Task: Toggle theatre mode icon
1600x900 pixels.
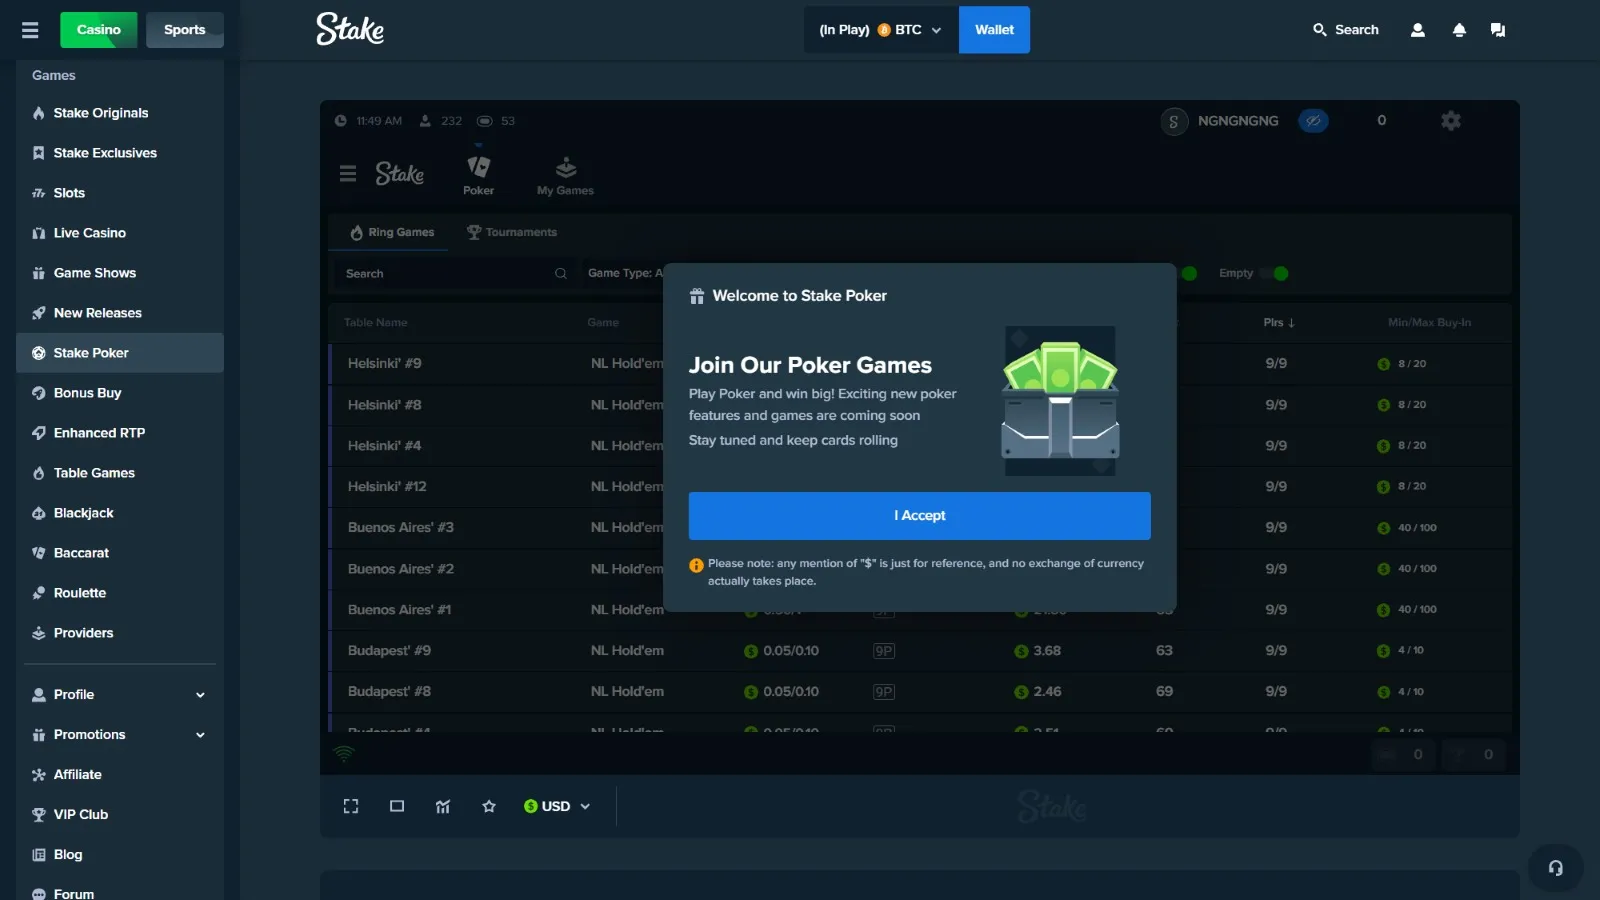Action: (397, 806)
